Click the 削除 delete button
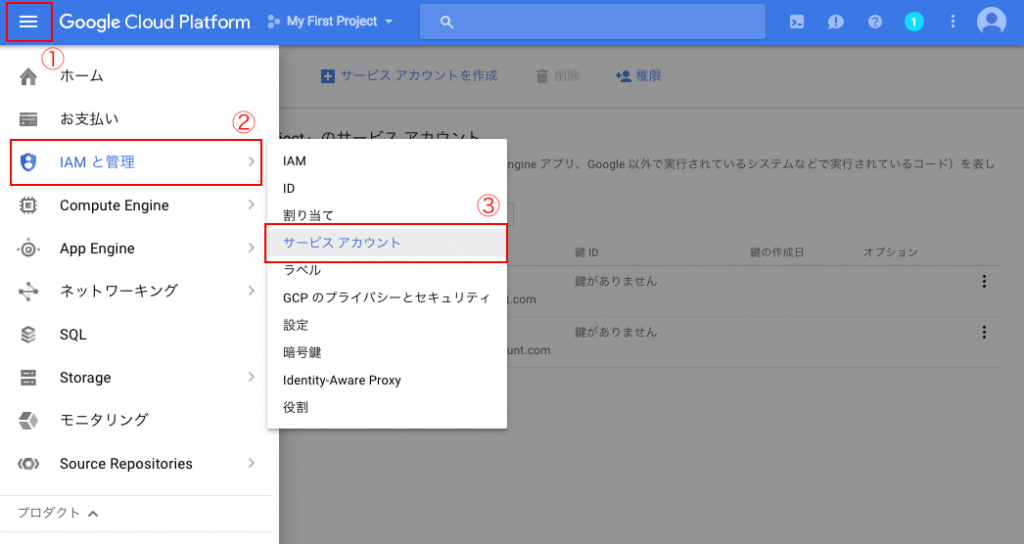 (558, 76)
